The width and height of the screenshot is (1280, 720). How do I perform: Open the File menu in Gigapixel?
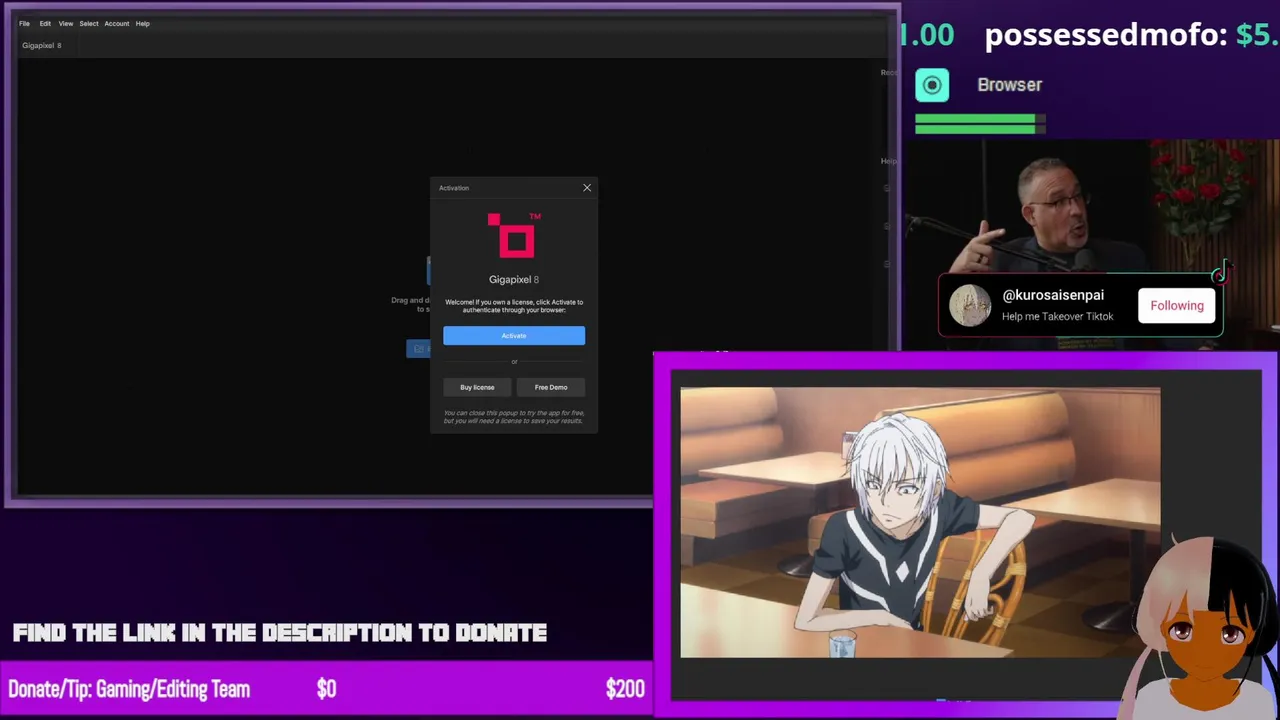click(x=24, y=23)
